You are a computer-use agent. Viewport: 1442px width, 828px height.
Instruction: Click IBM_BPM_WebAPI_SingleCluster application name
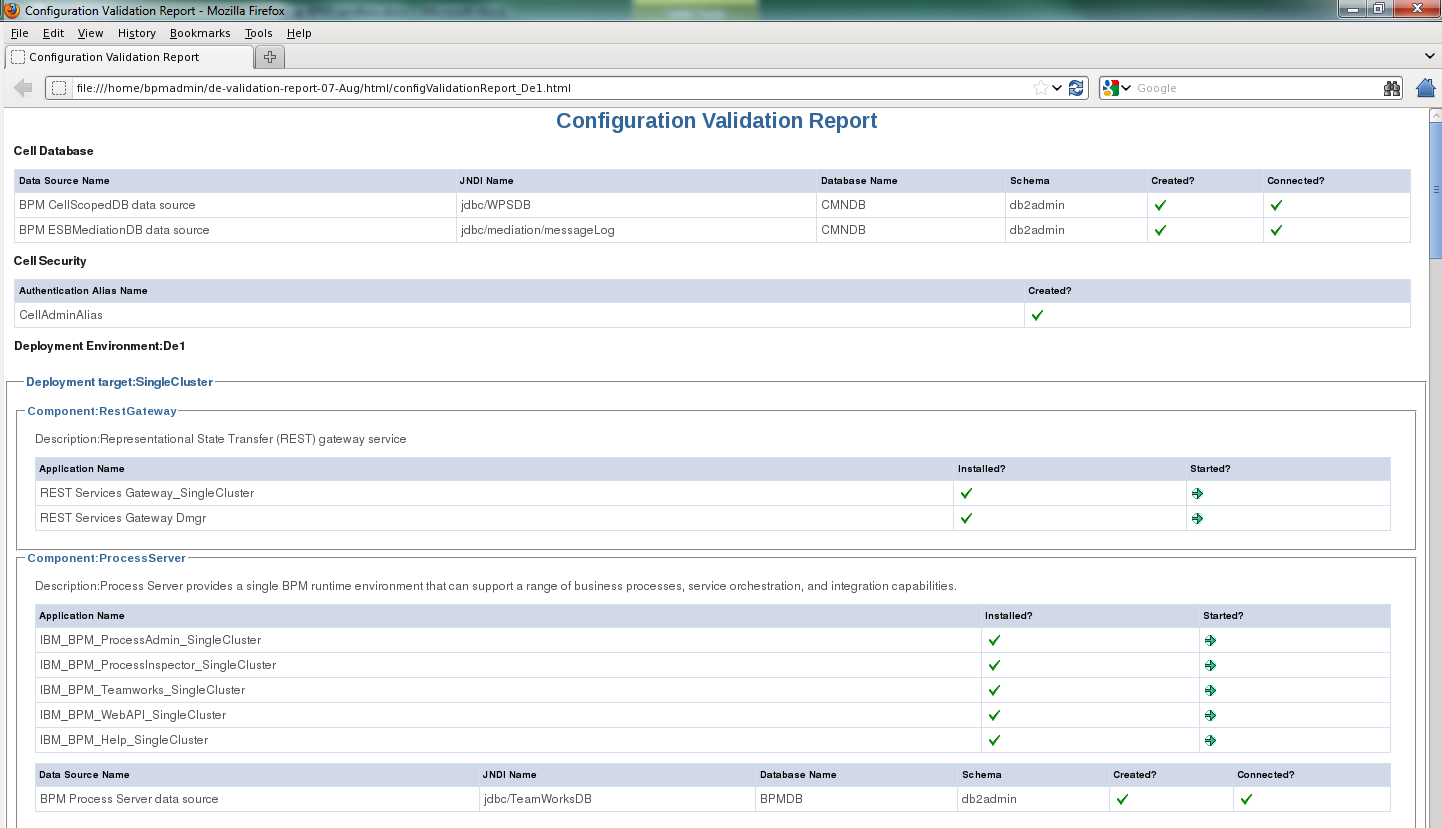(x=133, y=715)
